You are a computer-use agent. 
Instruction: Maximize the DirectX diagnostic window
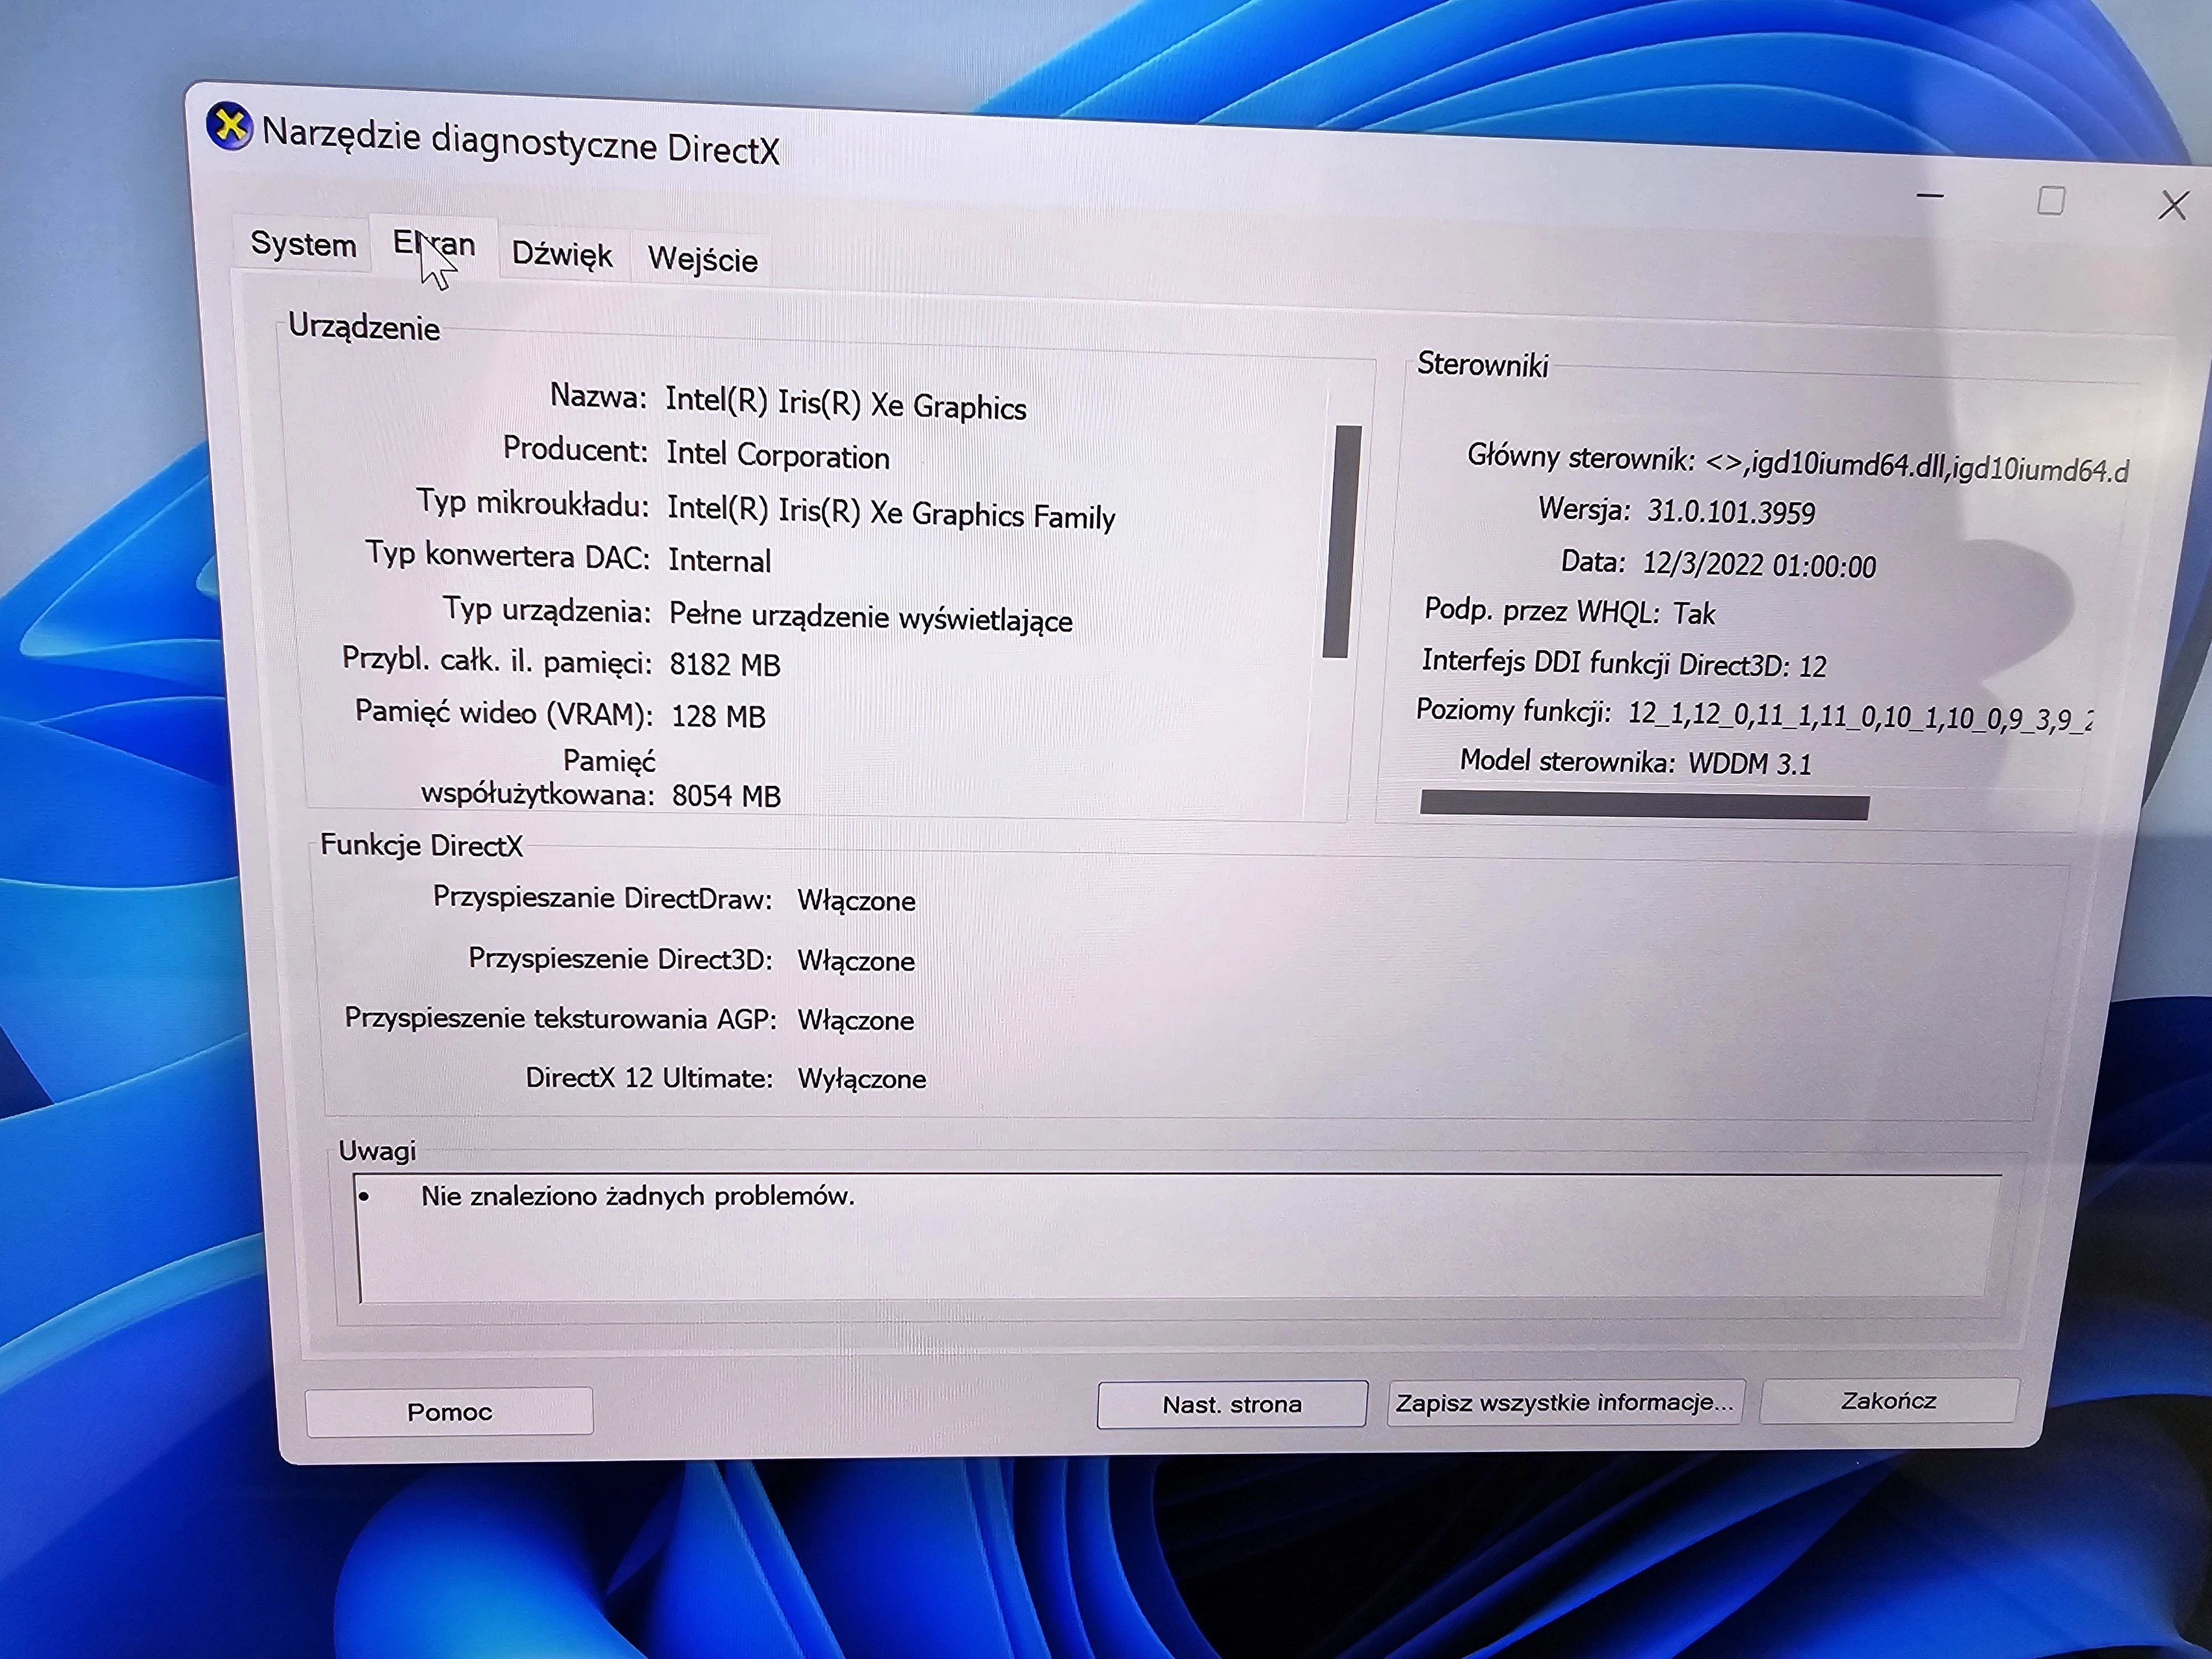[x=2051, y=201]
